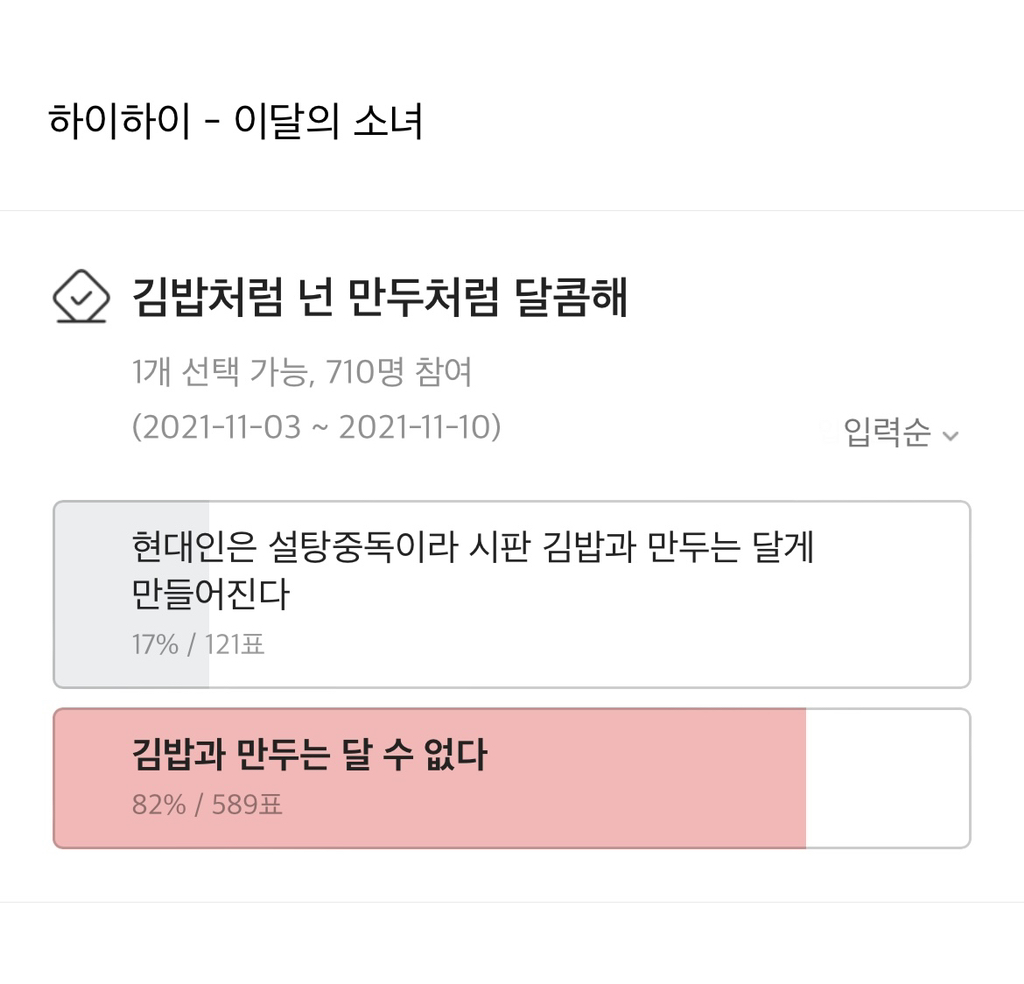1024x984 pixels.
Task: Open the 하이하이 - 이달의 소녀 post title
Action: point(236,122)
